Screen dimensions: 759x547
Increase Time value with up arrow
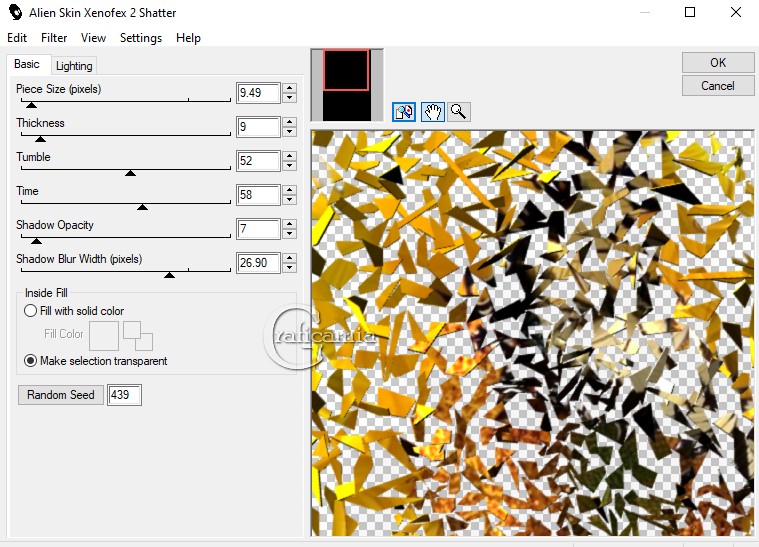pyautogui.click(x=289, y=190)
